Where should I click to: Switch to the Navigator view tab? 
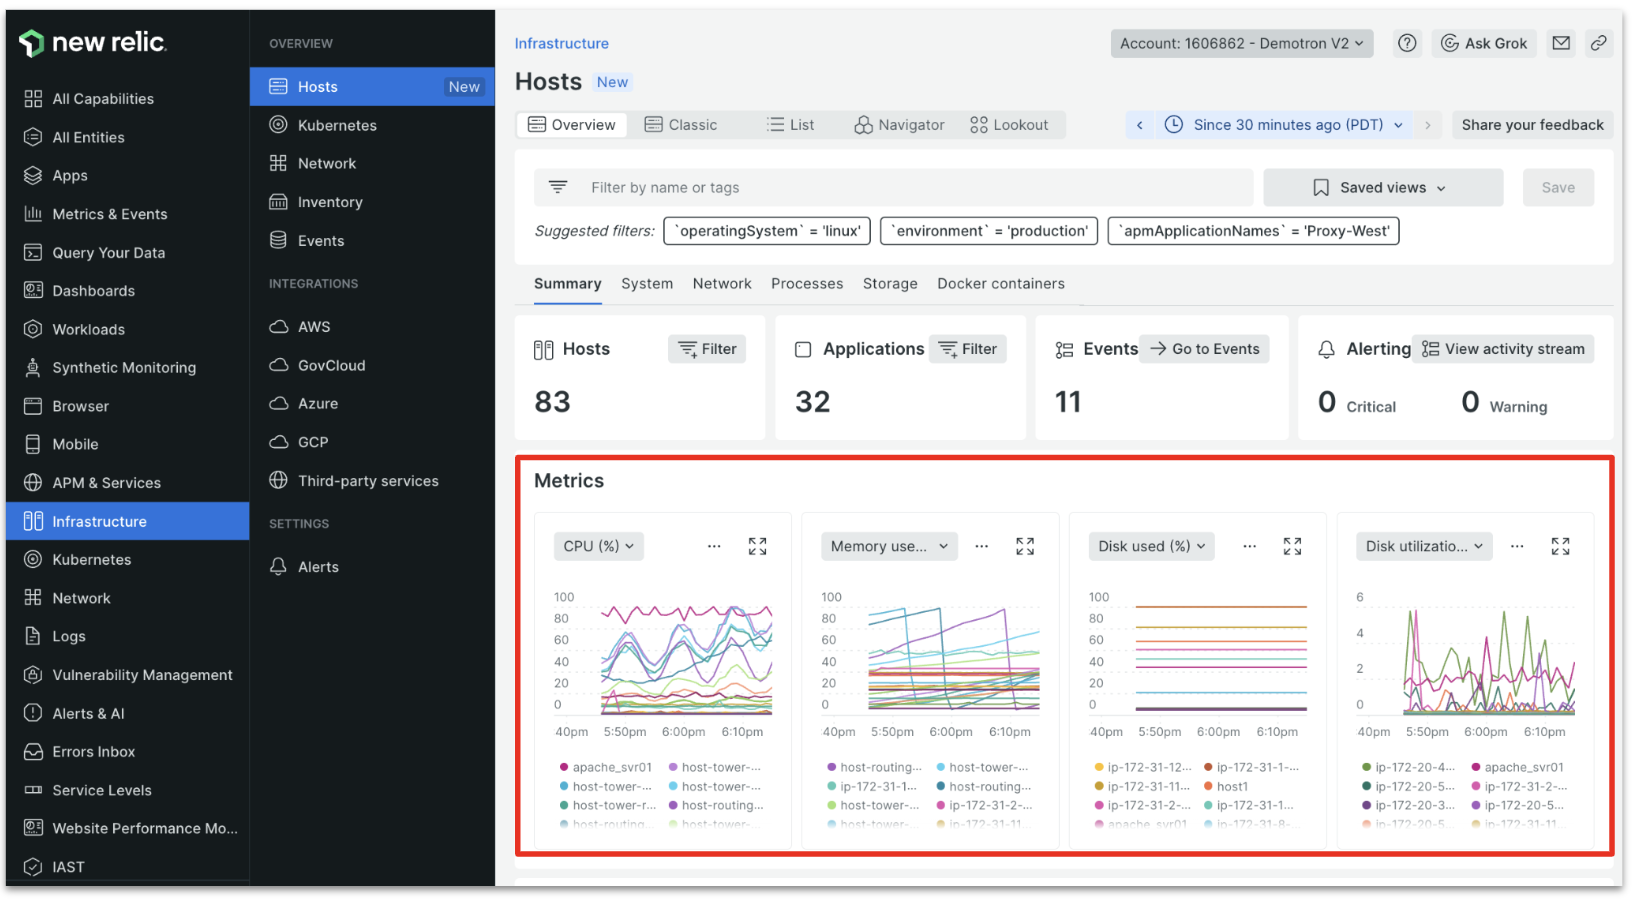click(x=899, y=125)
